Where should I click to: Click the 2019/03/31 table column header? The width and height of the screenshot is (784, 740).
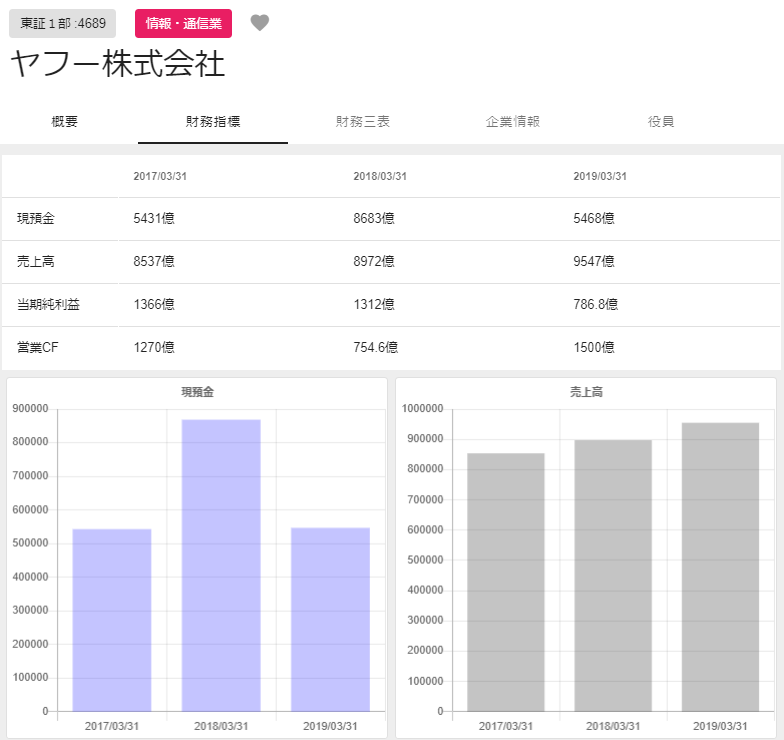pyautogui.click(x=600, y=176)
